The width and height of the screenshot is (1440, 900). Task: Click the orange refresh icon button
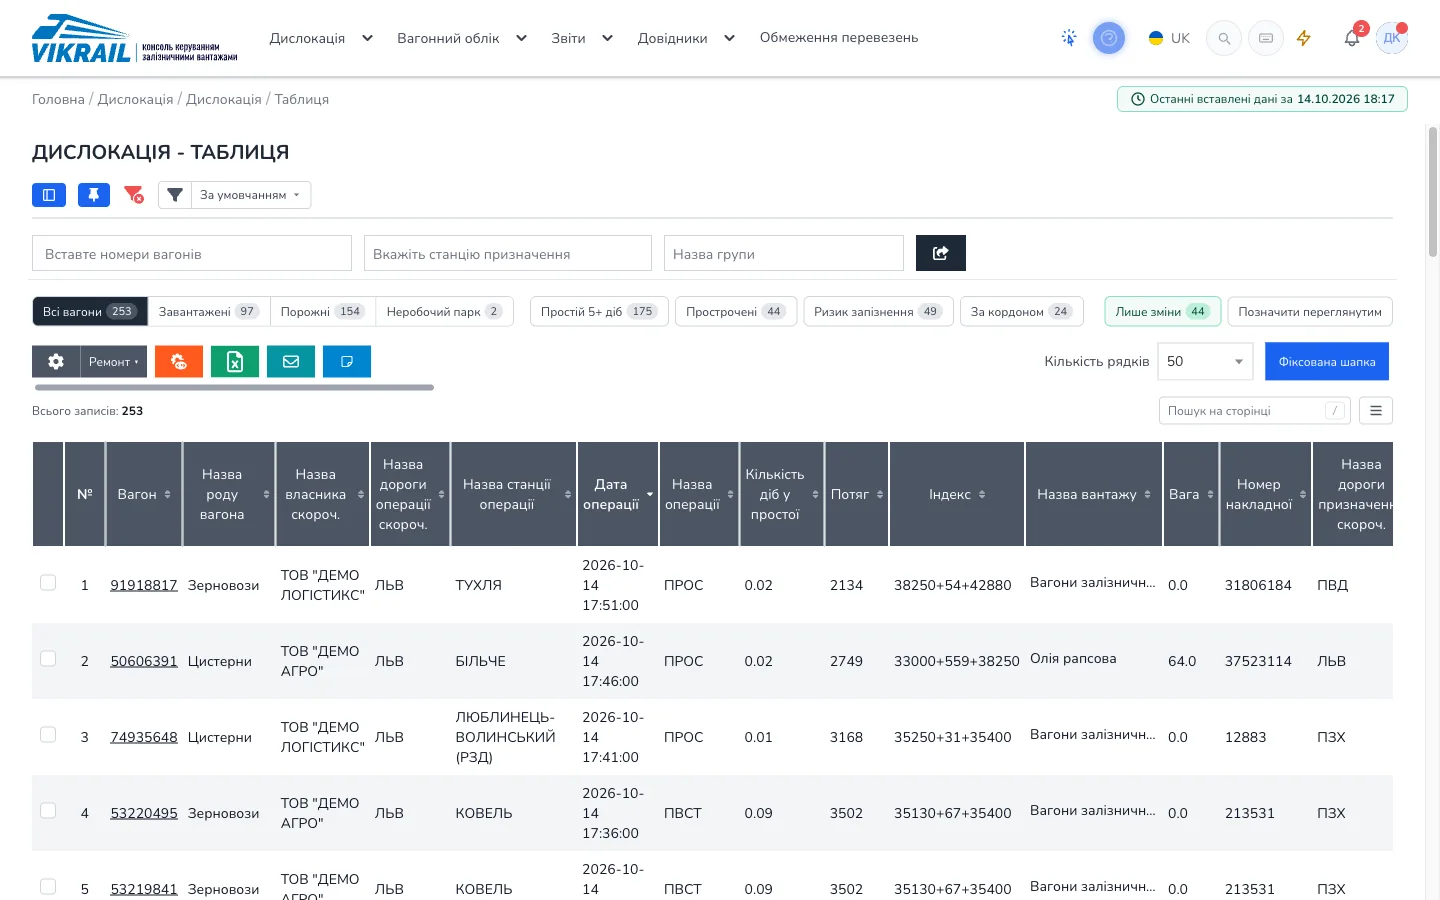[x=179, y=362]
